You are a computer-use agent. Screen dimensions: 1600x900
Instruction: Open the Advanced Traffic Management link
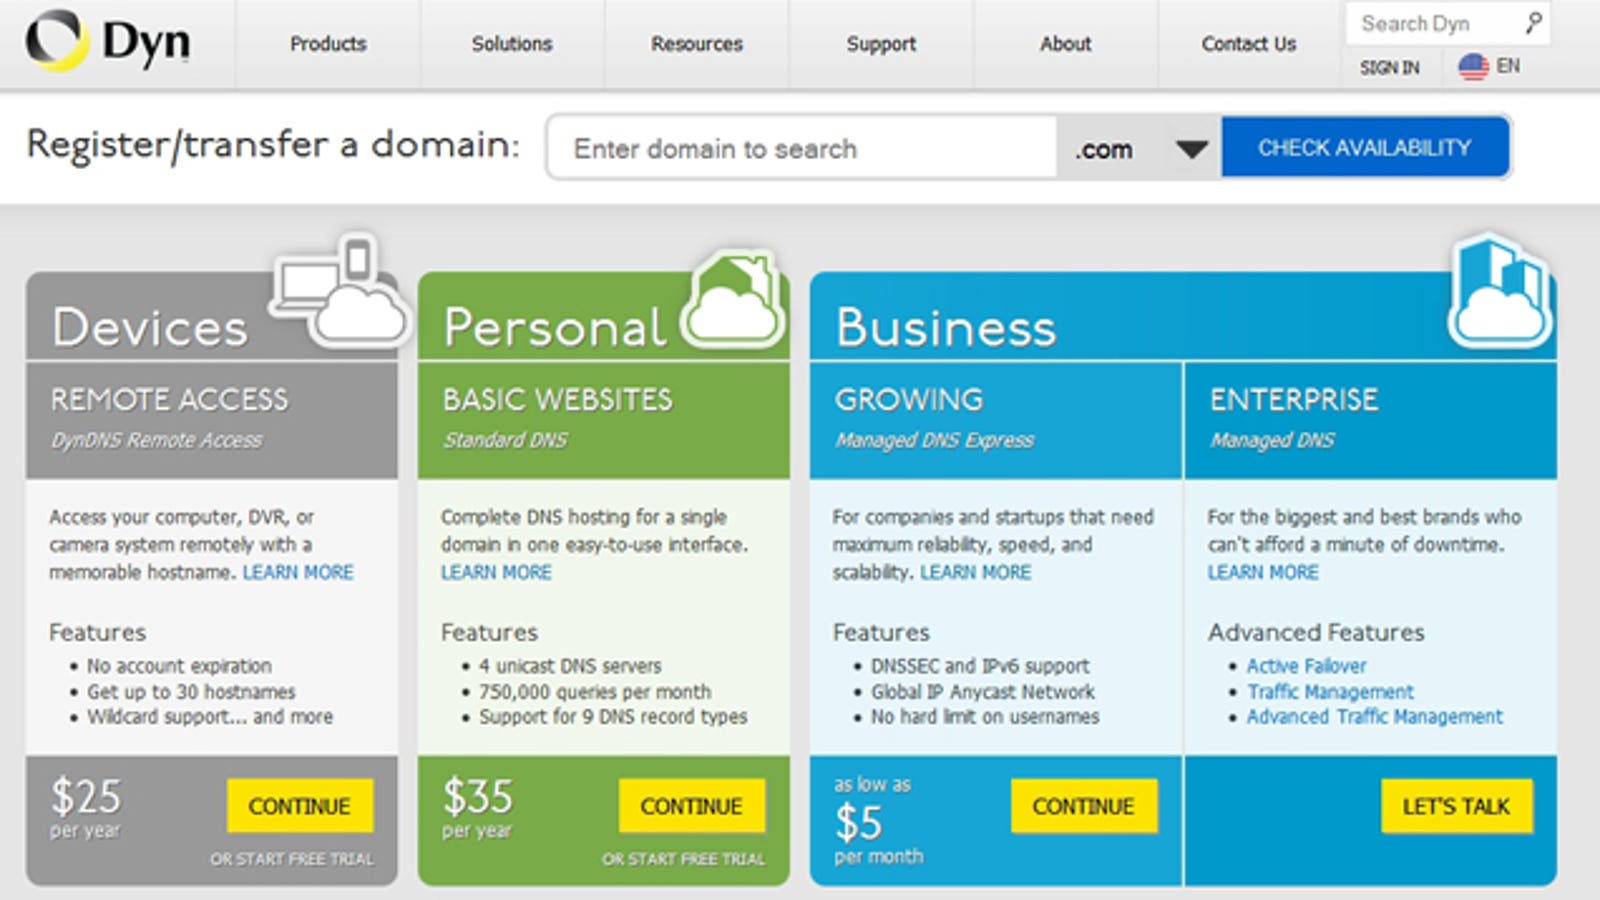pyautogui.click(x=1374, y=717)
